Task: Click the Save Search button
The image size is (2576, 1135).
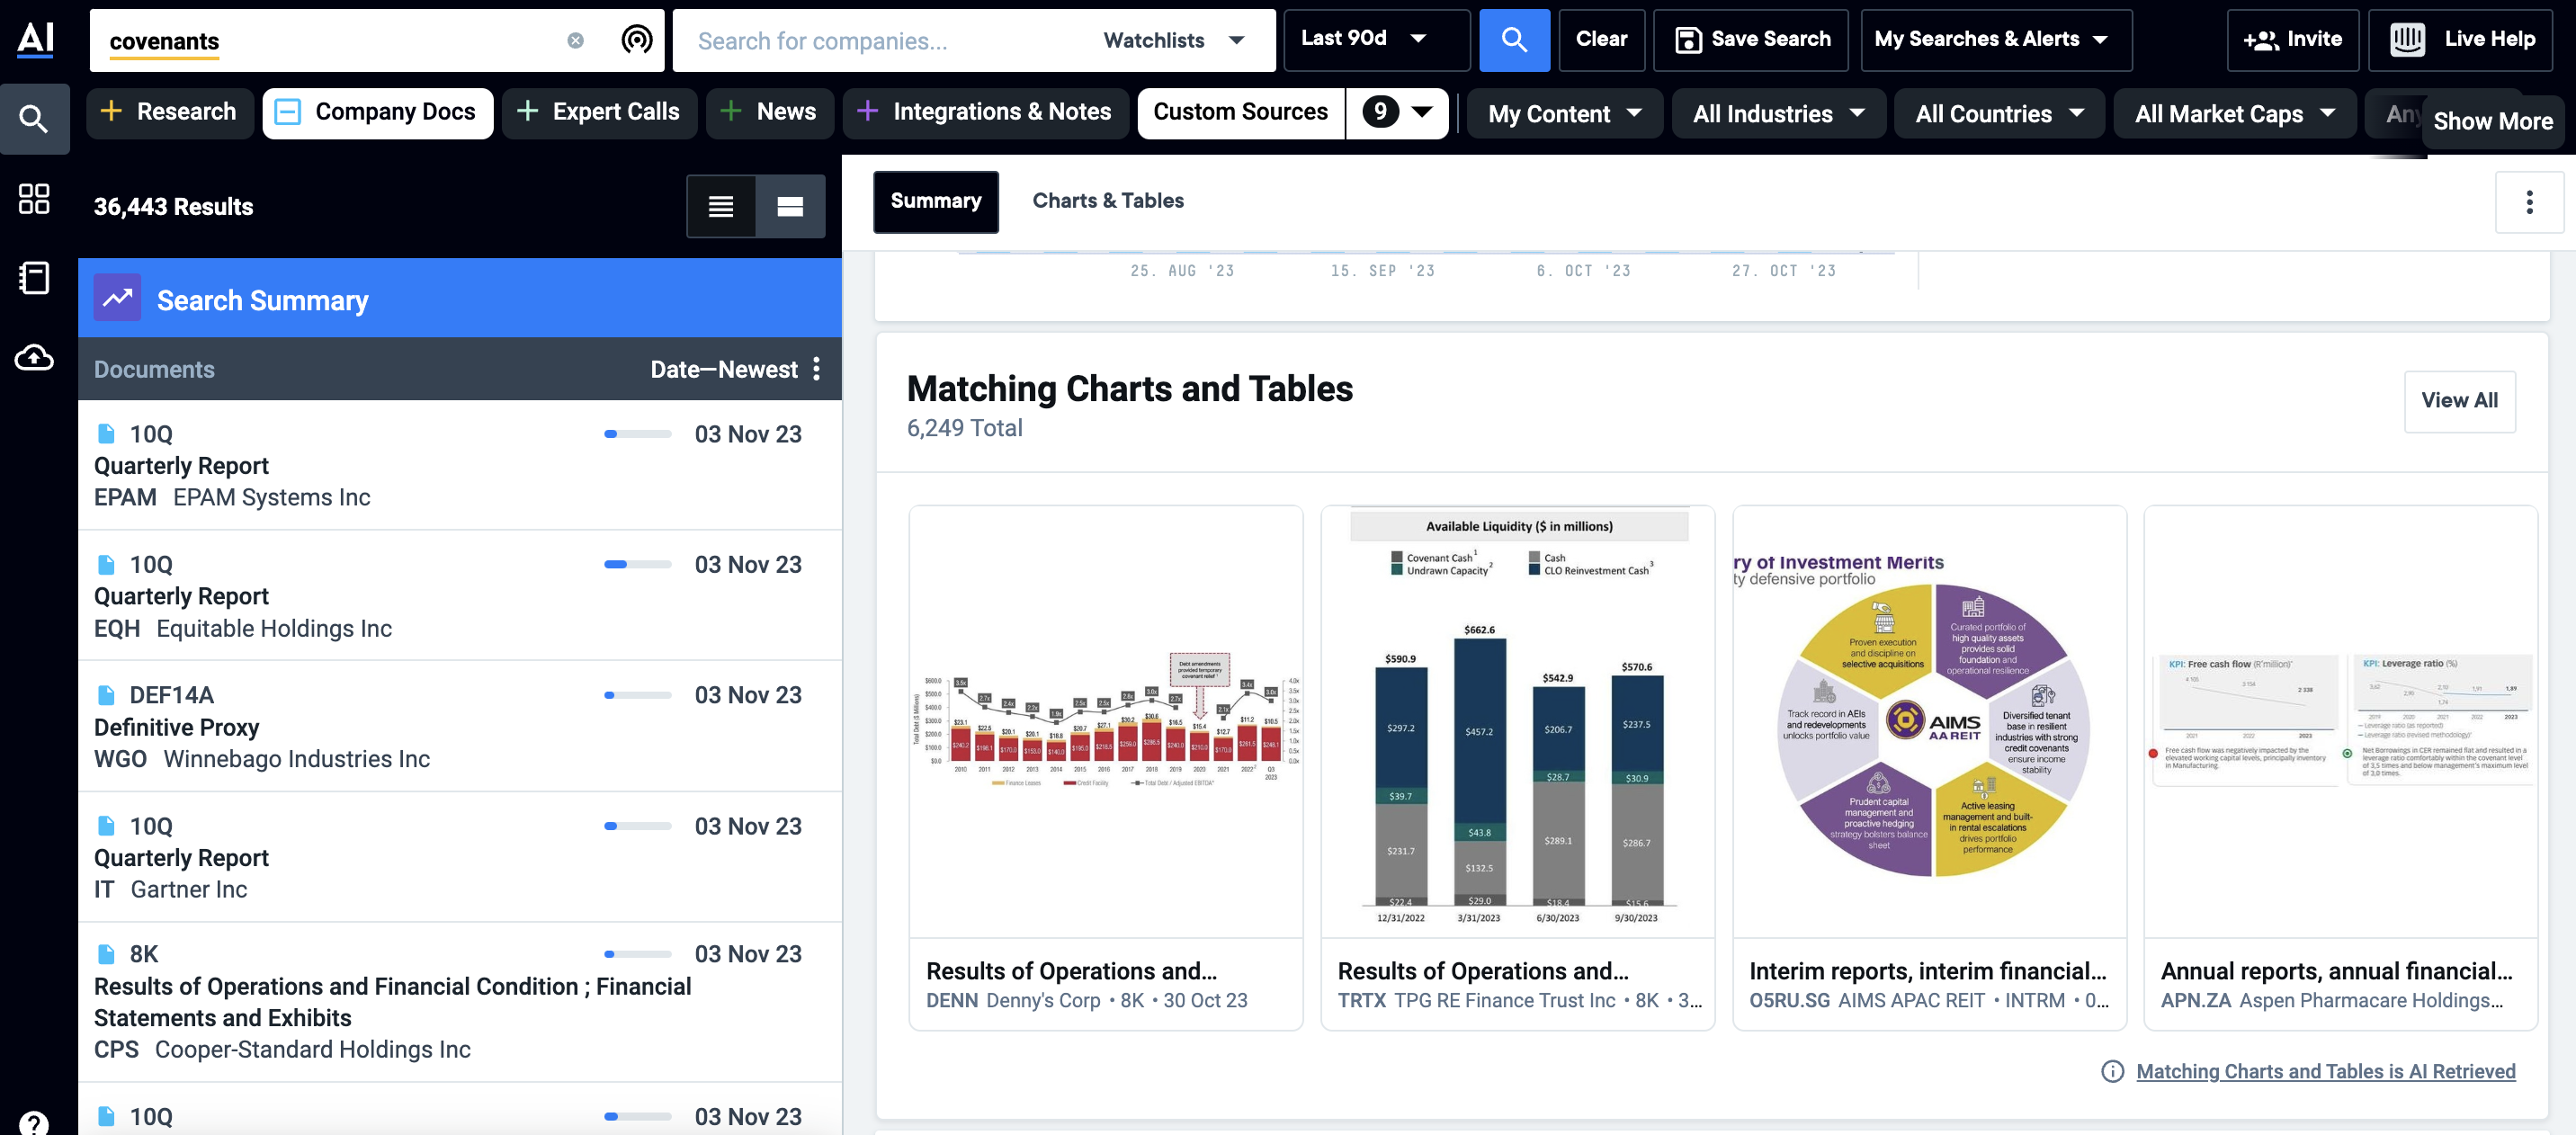Action: tap(1750, 40)
